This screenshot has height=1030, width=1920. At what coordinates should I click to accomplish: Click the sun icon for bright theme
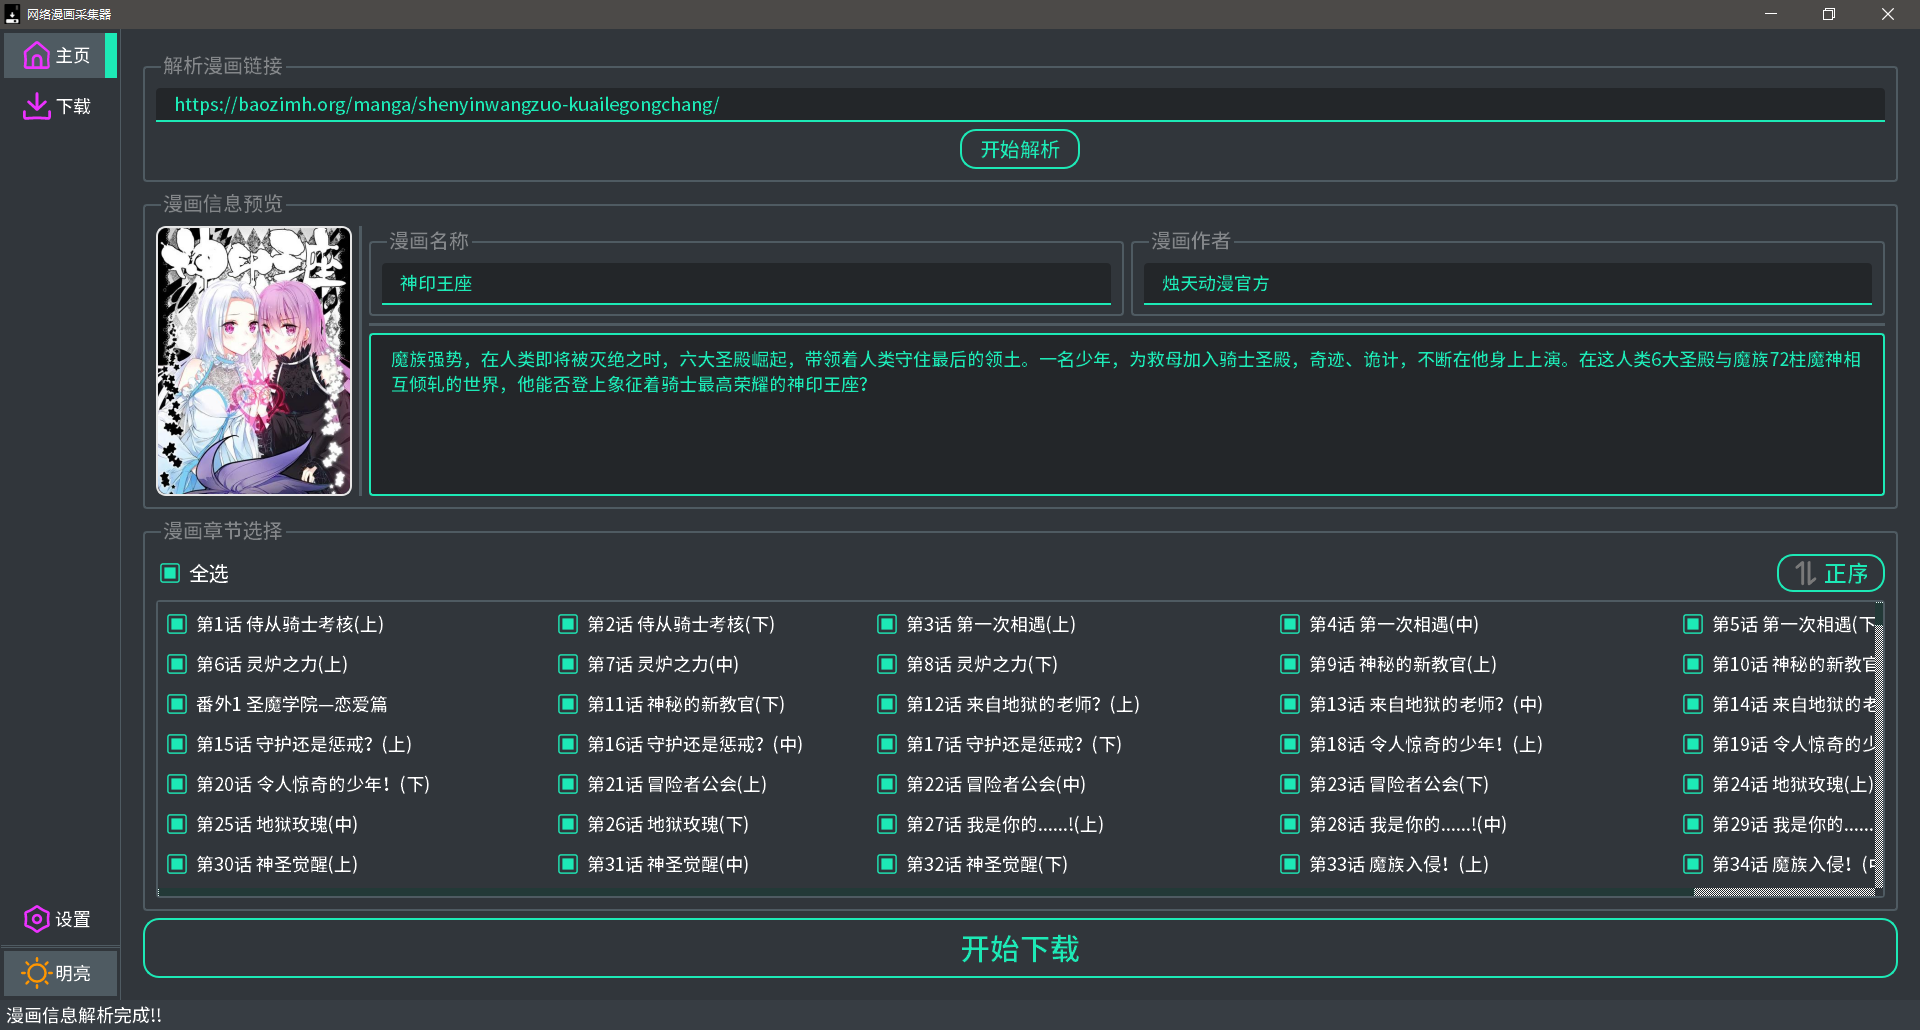point(36,973)
